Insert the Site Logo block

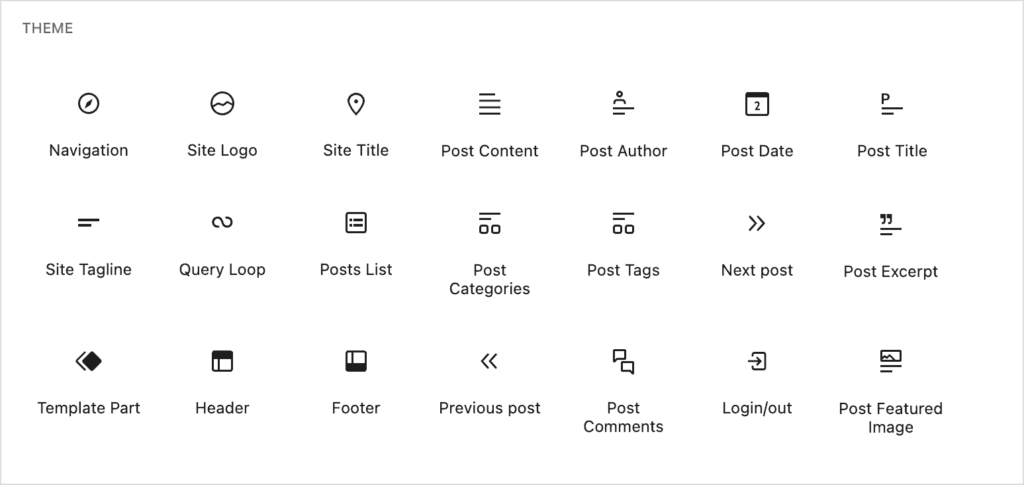pos(222,124)
